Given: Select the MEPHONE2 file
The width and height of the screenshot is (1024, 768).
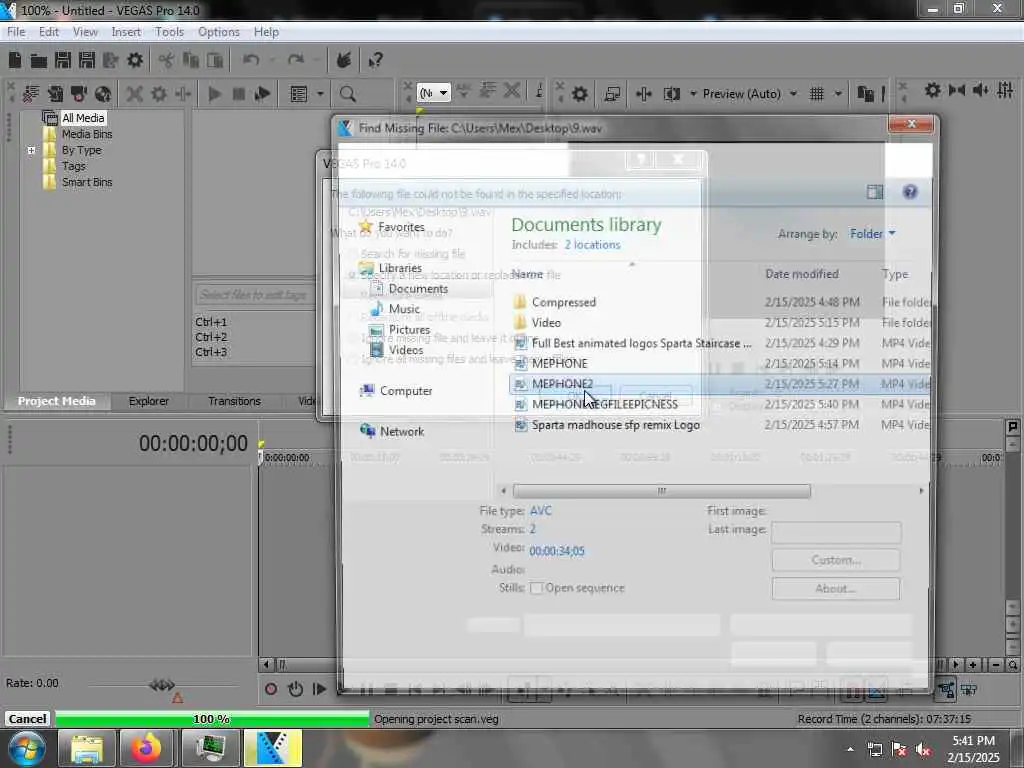Looking at the screenshot, I should click(x=718, y=384).
